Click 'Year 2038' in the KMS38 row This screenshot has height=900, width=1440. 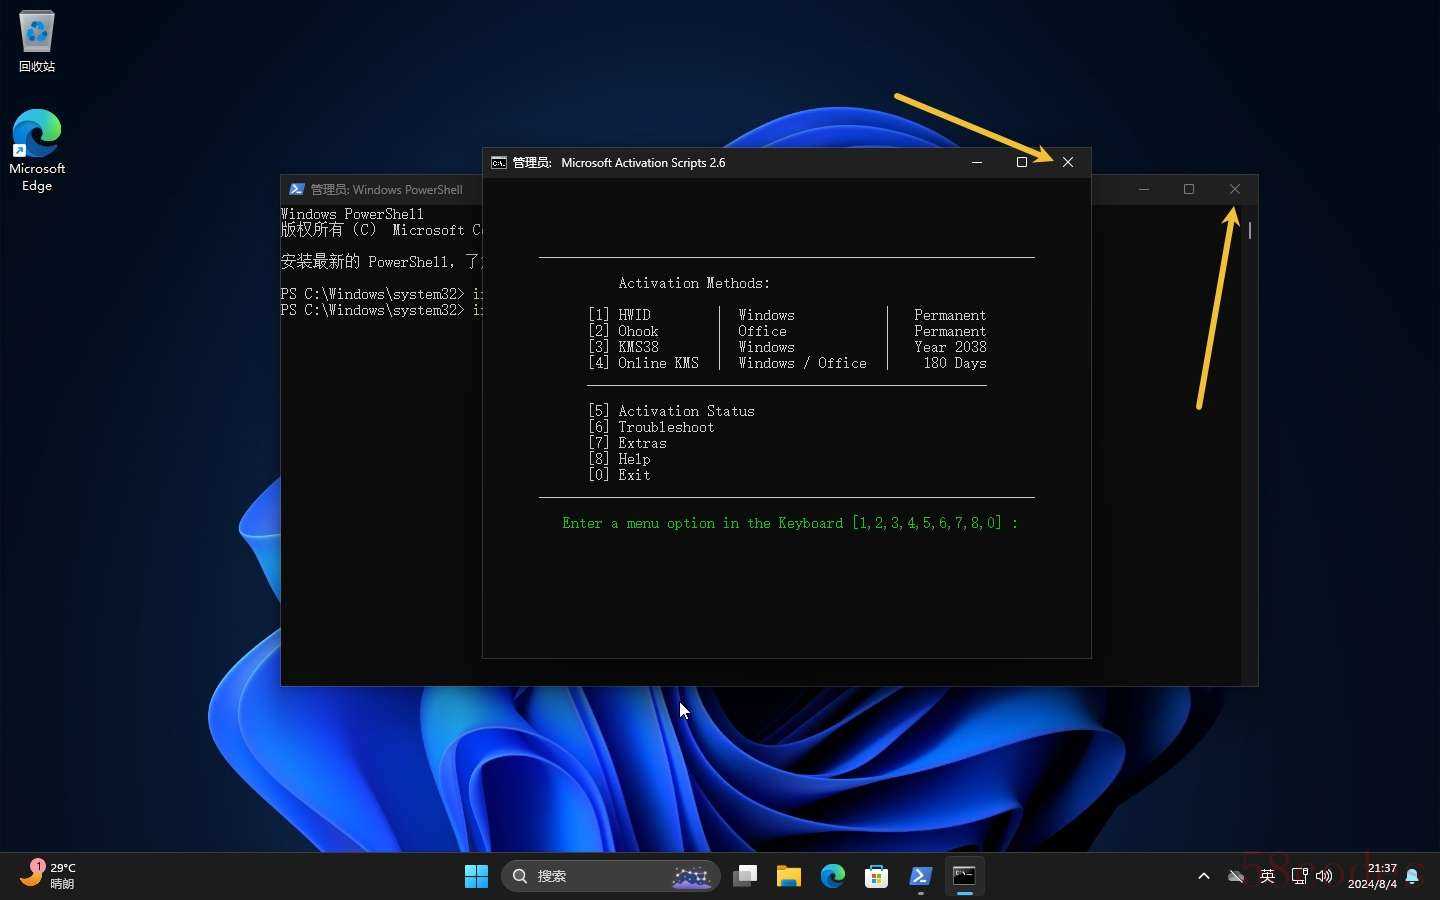pos(950,347)
